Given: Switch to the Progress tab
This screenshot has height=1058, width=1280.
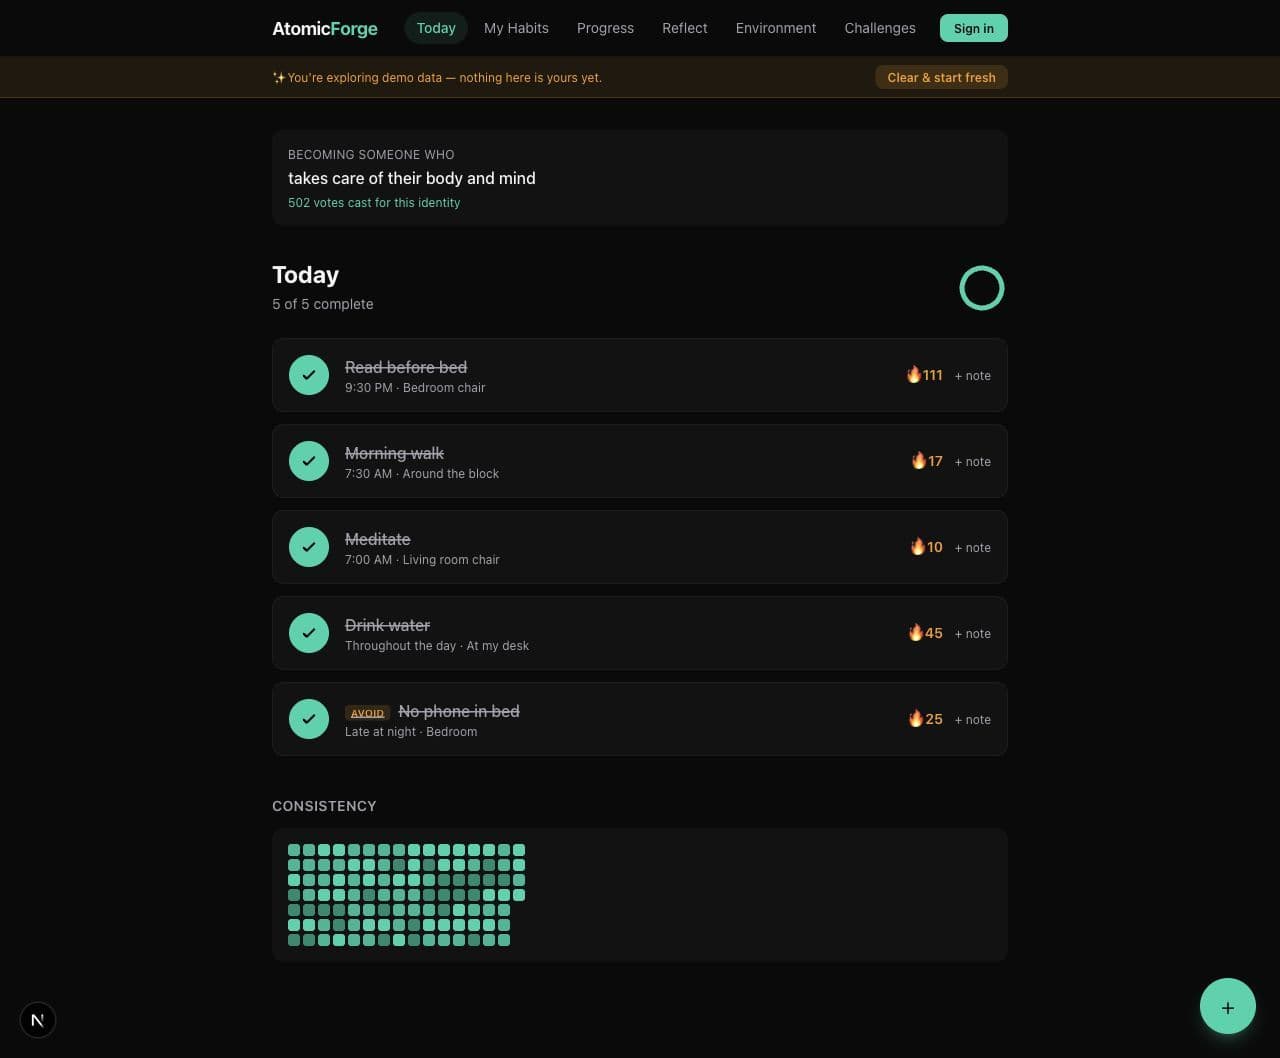Looking at the screenshot, I should click(605, 28).
